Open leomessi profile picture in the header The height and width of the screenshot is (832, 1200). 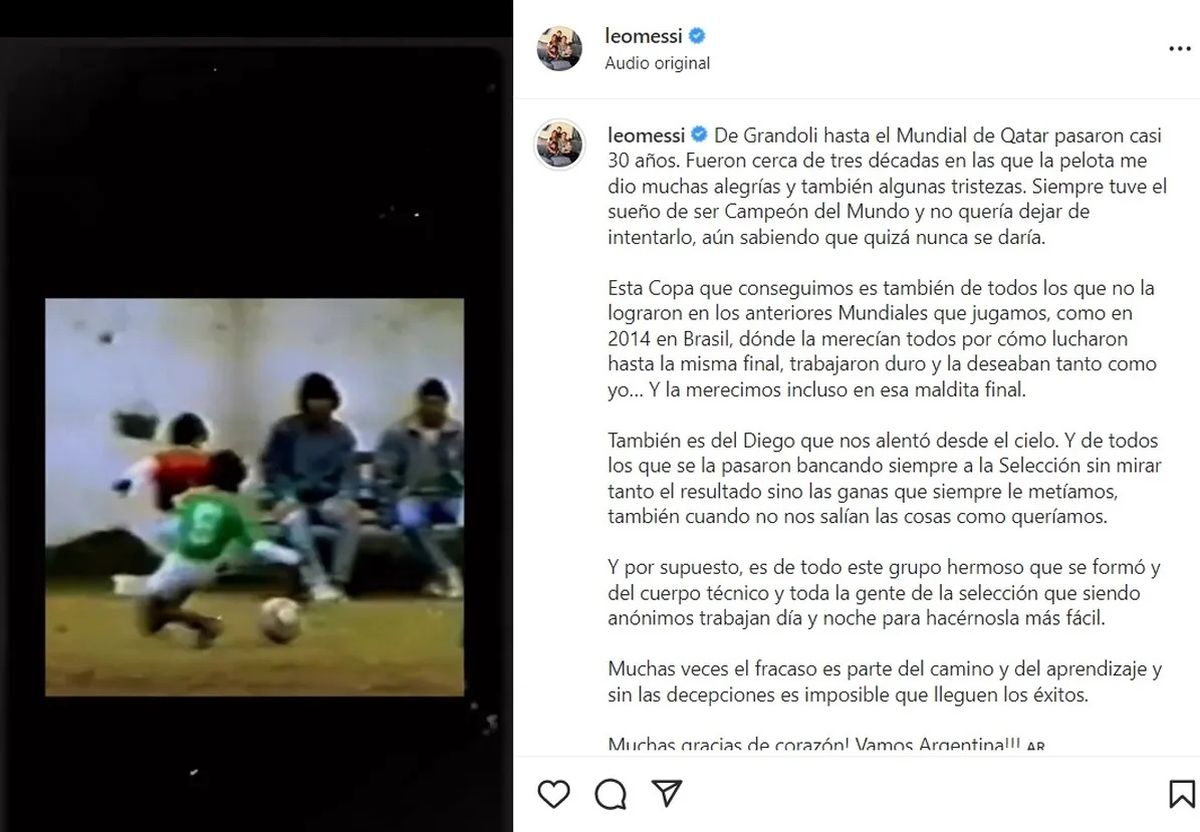[x=560, y=48]
